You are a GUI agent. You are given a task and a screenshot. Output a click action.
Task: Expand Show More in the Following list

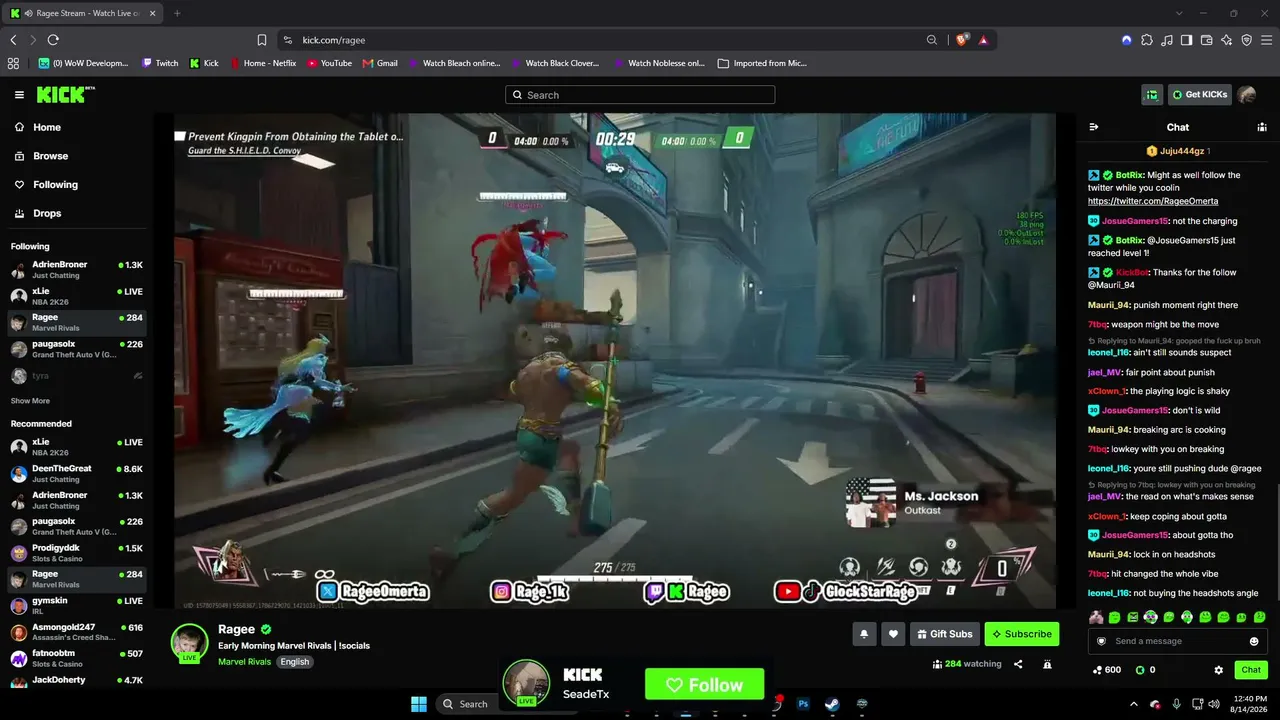point(30,401)
